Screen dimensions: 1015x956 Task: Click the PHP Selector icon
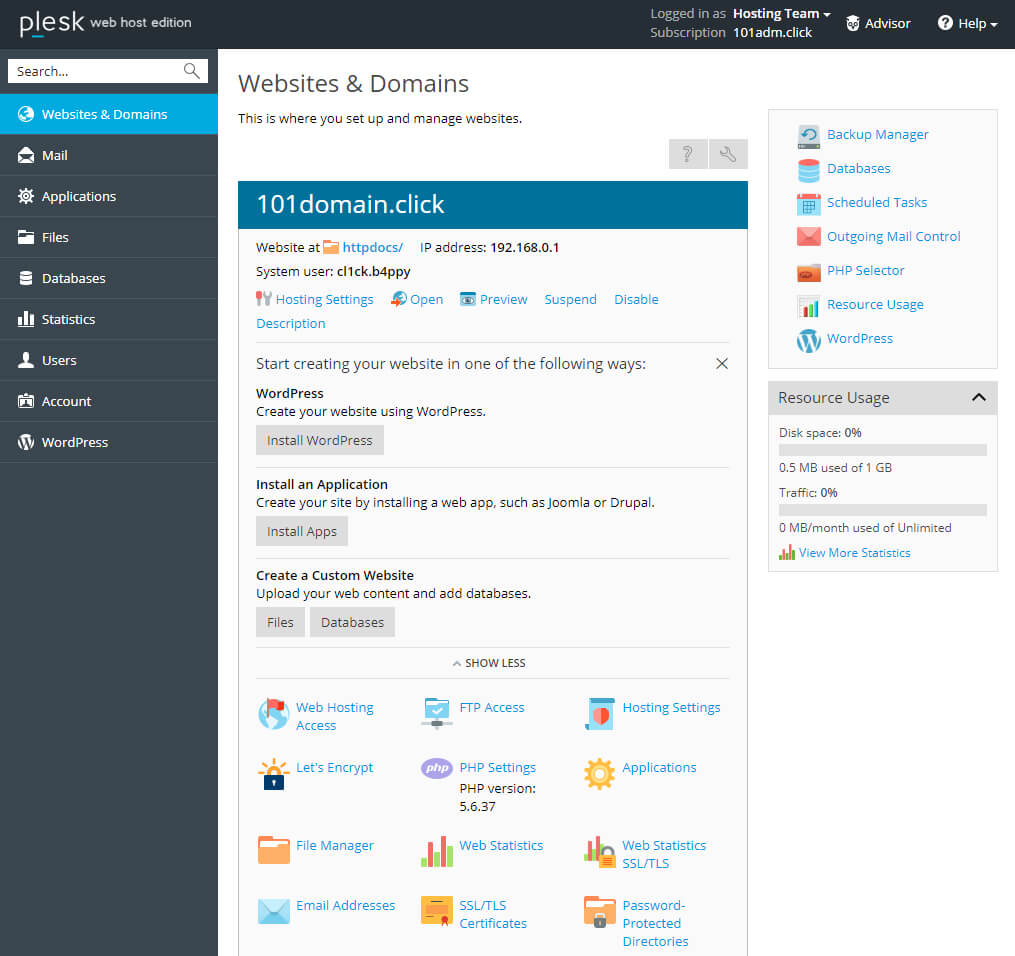point(809,272)
